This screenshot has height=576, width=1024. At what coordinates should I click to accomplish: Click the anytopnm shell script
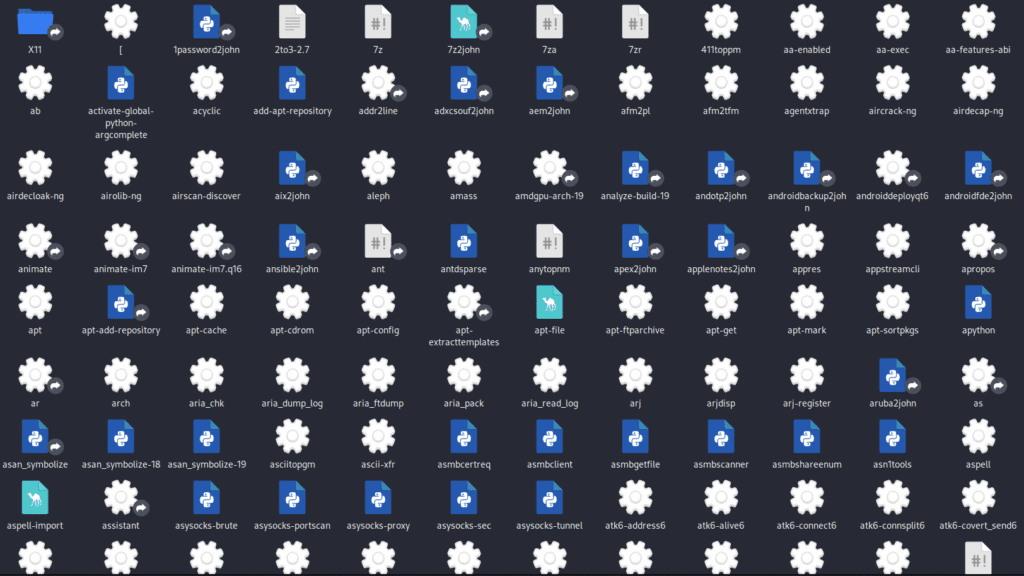pos(549,241)
